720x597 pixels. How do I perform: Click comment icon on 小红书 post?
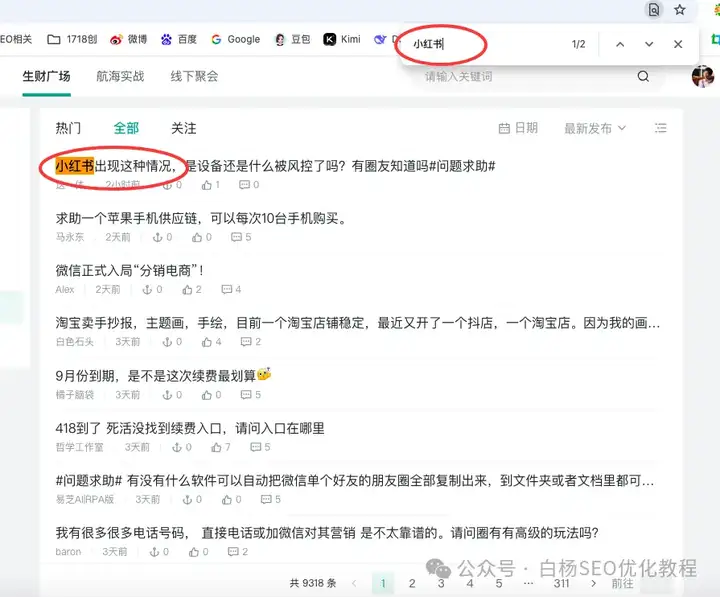coord(244,185)
